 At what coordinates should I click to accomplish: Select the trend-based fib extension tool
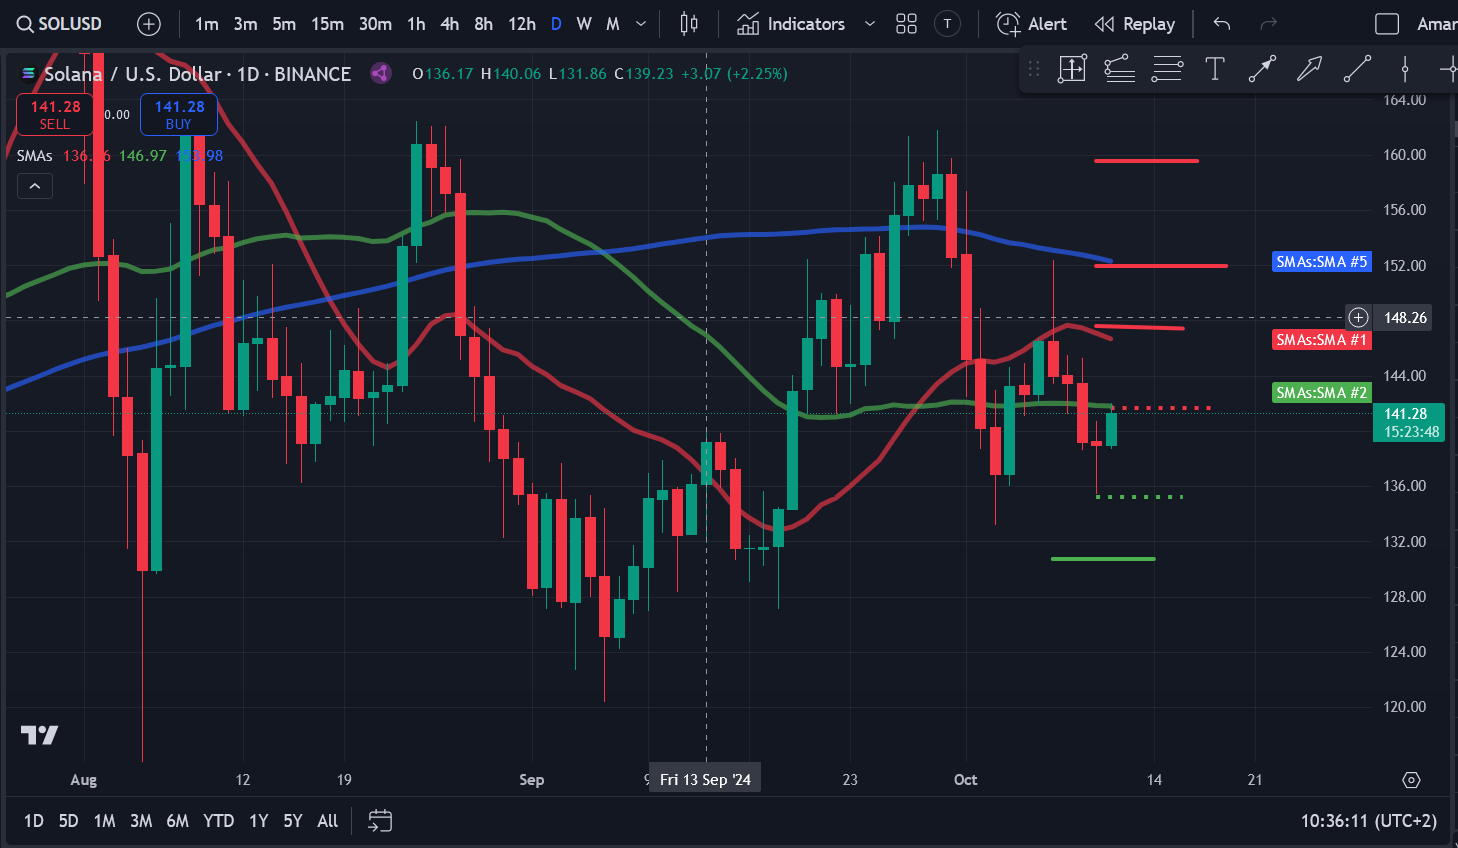pos(1119,69)
